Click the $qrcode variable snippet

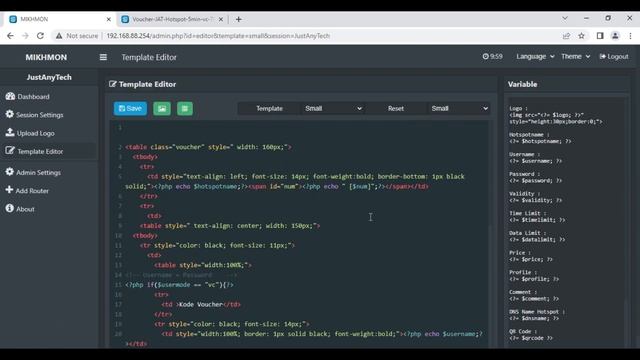[531, 338]
